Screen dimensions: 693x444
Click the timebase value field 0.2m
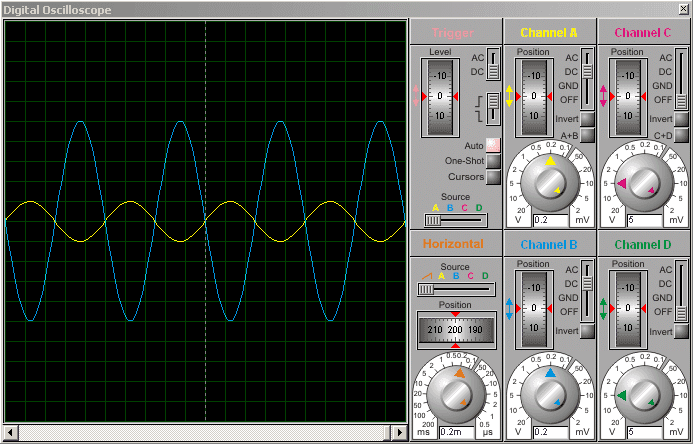pyautogui.click(x=457, y=432)
